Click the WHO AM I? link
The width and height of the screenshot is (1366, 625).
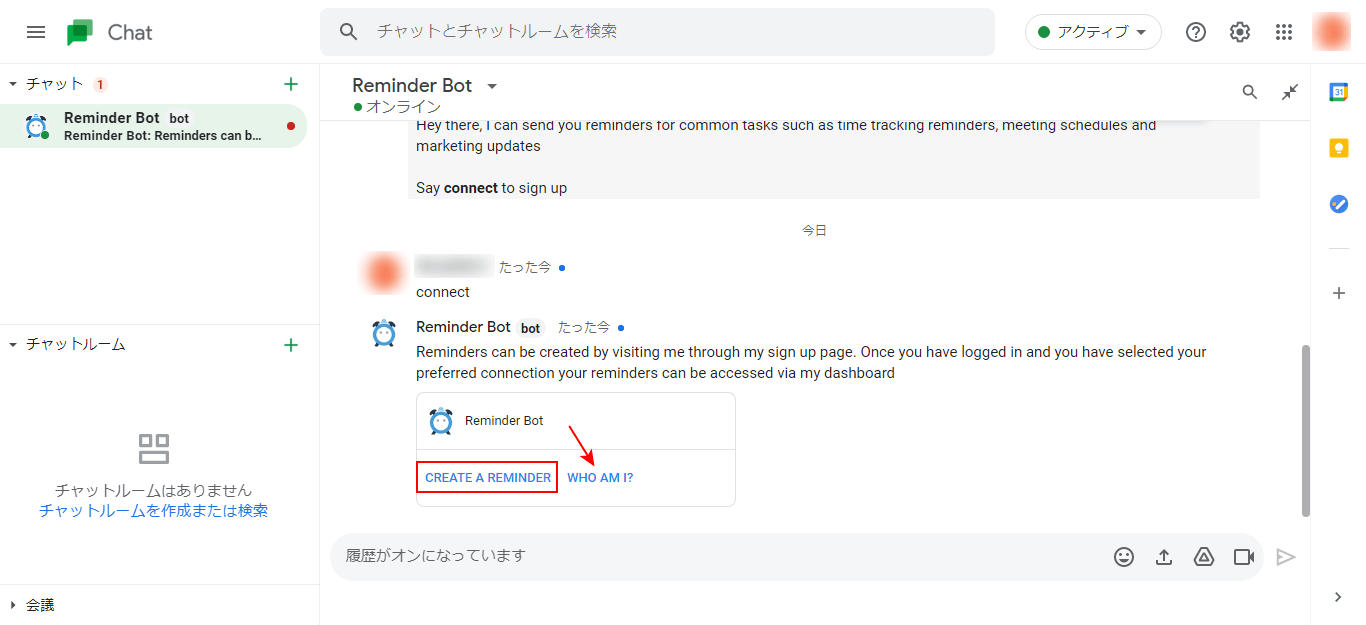click(600, 477)
